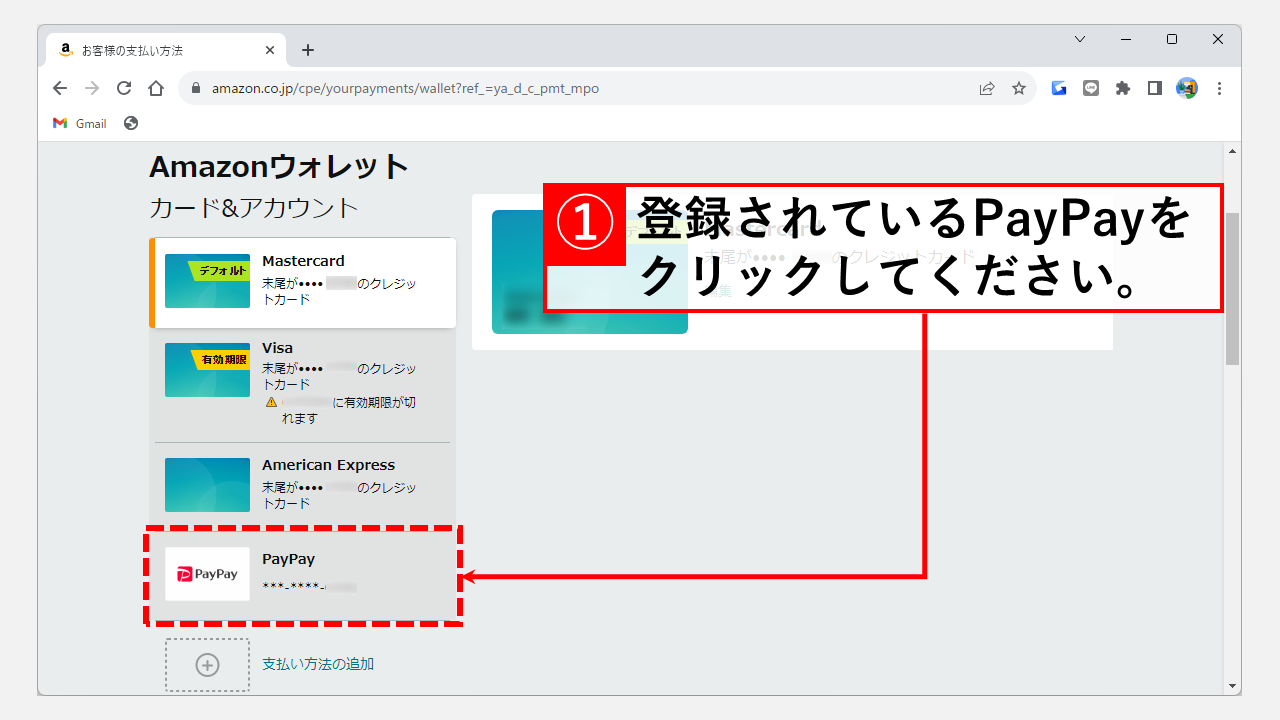The width and height of the screenshot is (1280, 720).
Task: Select the Mastercard default credit card
Action: 303,282
